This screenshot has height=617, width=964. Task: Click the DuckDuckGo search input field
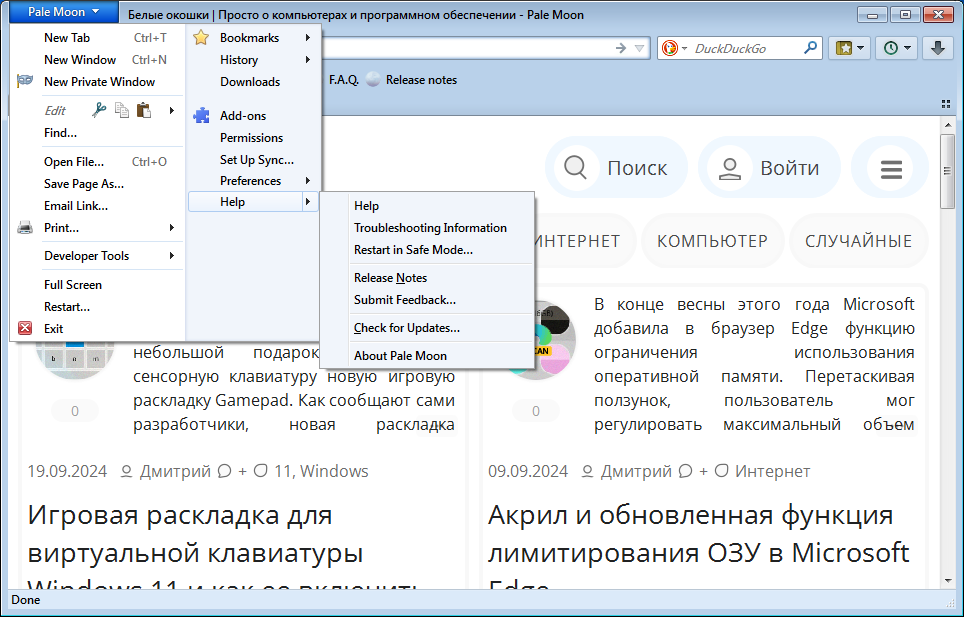[745, 49]
